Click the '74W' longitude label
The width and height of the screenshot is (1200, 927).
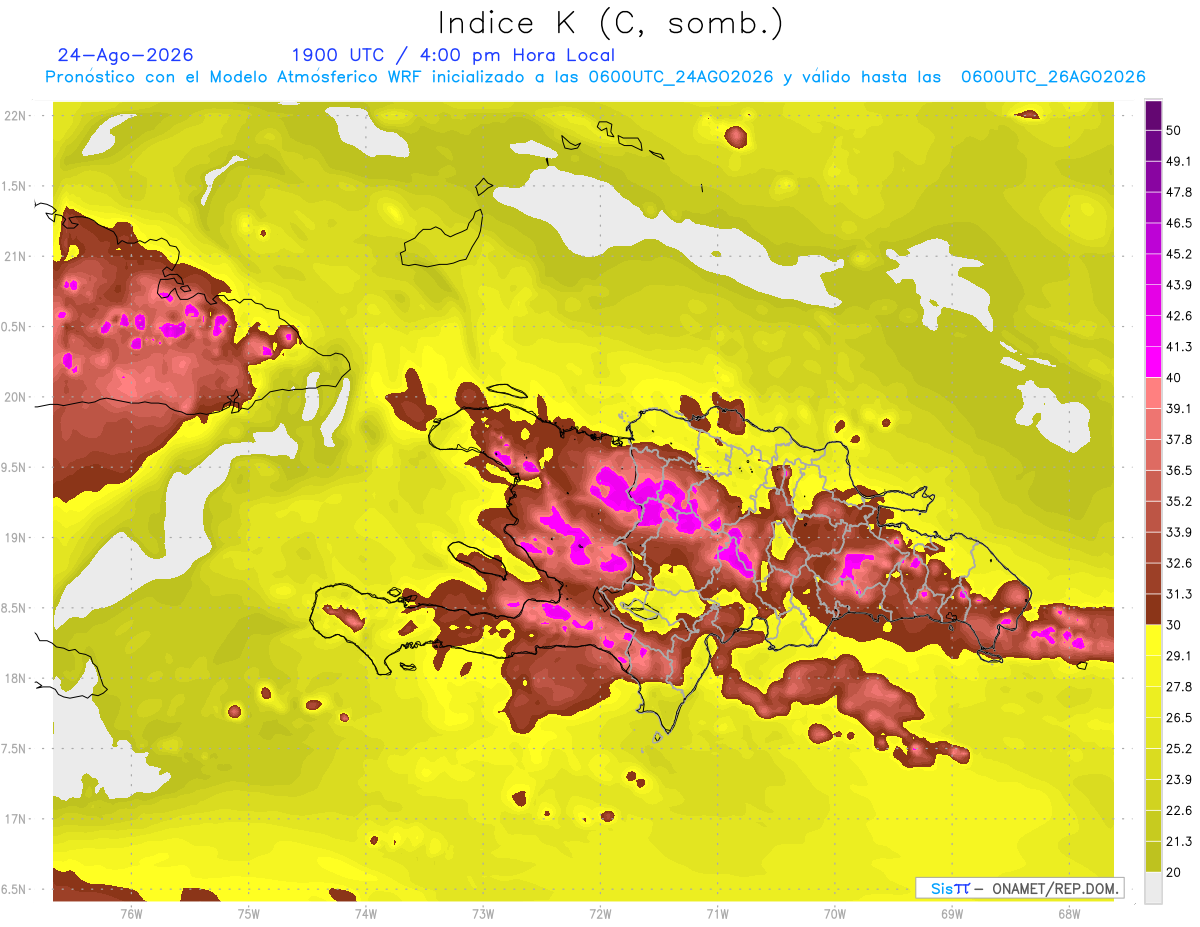366,913
